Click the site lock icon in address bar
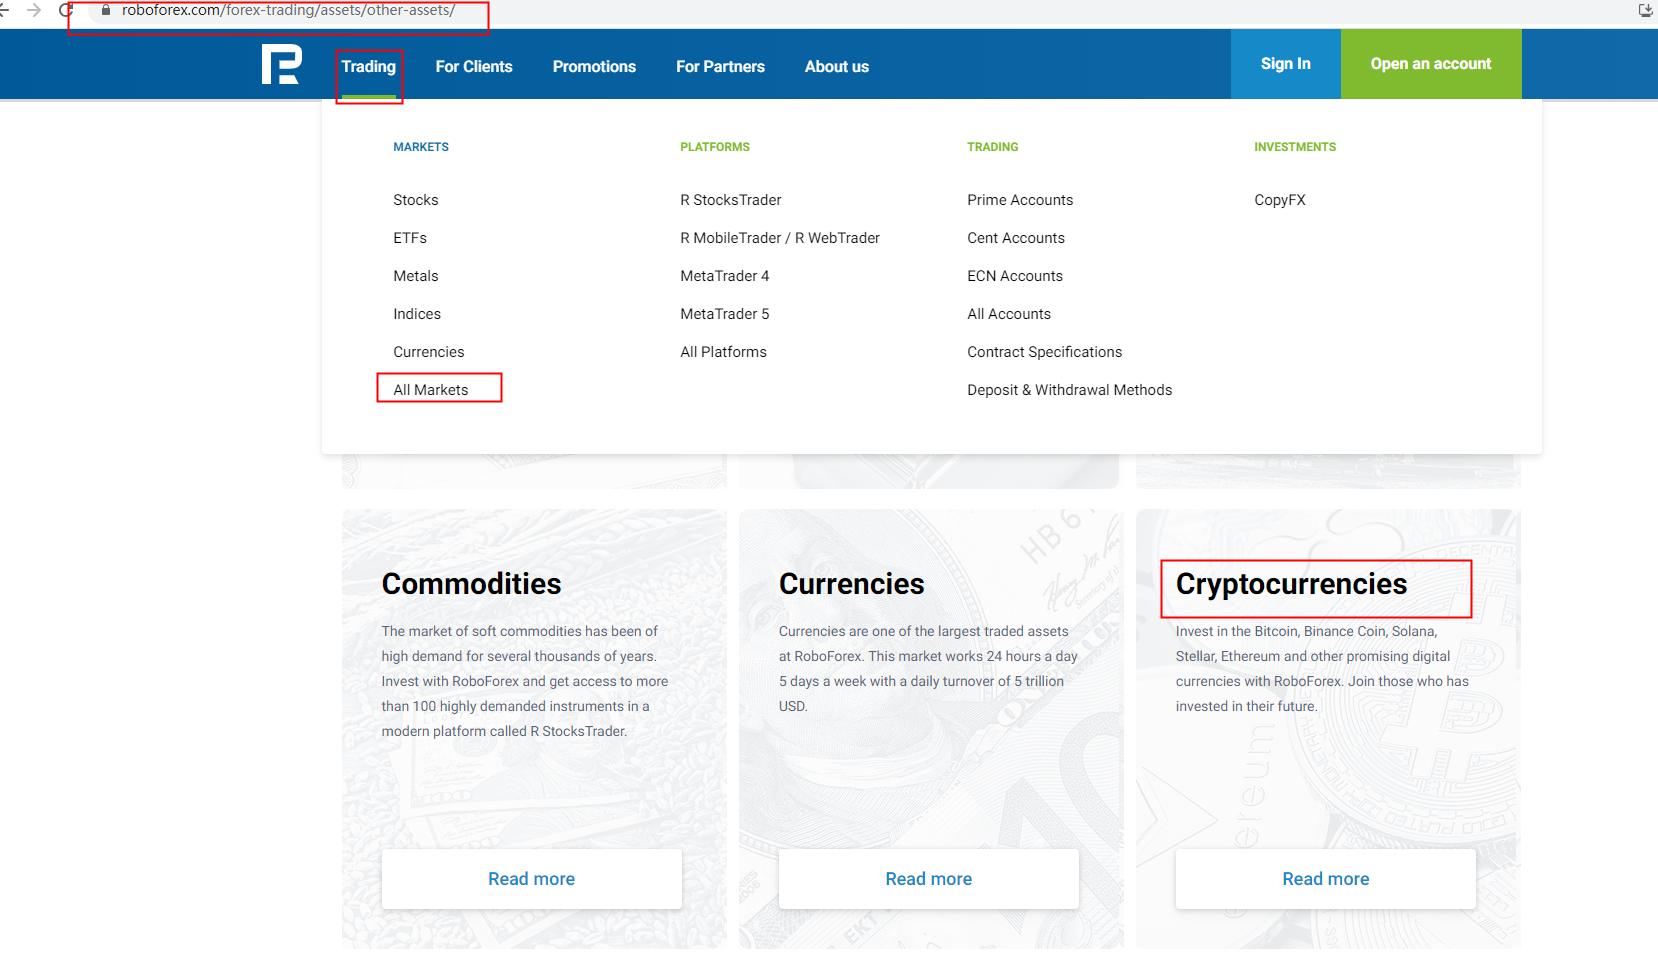The image size is (1658, 962). point(106,10)
